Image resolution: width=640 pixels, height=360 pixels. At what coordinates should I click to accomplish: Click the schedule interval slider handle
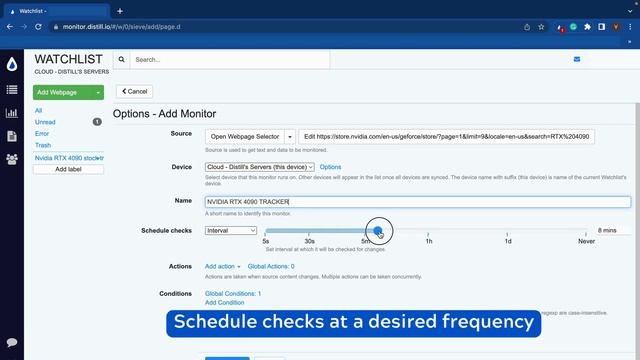[x=378, y=231]
